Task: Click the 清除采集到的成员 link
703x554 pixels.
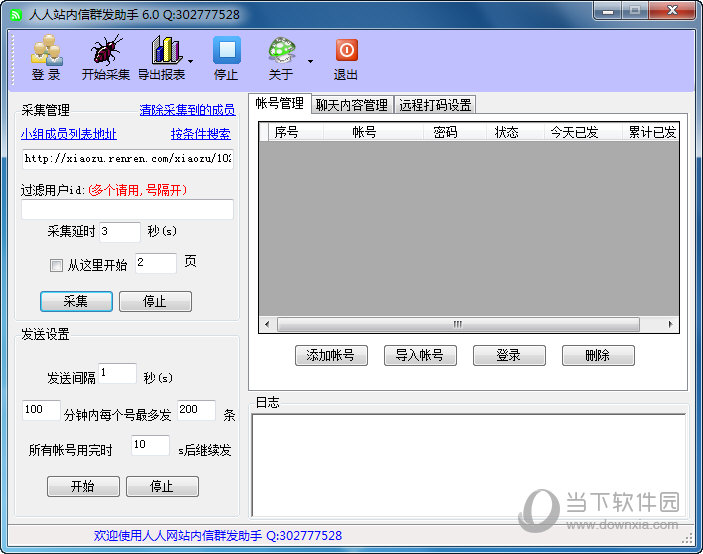Action: (x=187, y=110)
